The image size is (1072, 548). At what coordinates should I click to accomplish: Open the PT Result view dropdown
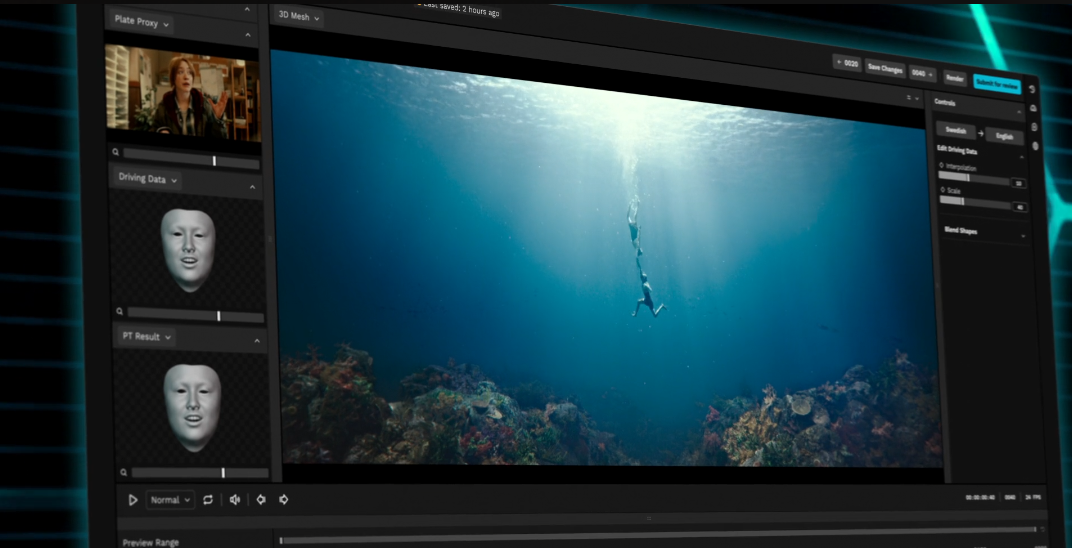pos(147,337)
